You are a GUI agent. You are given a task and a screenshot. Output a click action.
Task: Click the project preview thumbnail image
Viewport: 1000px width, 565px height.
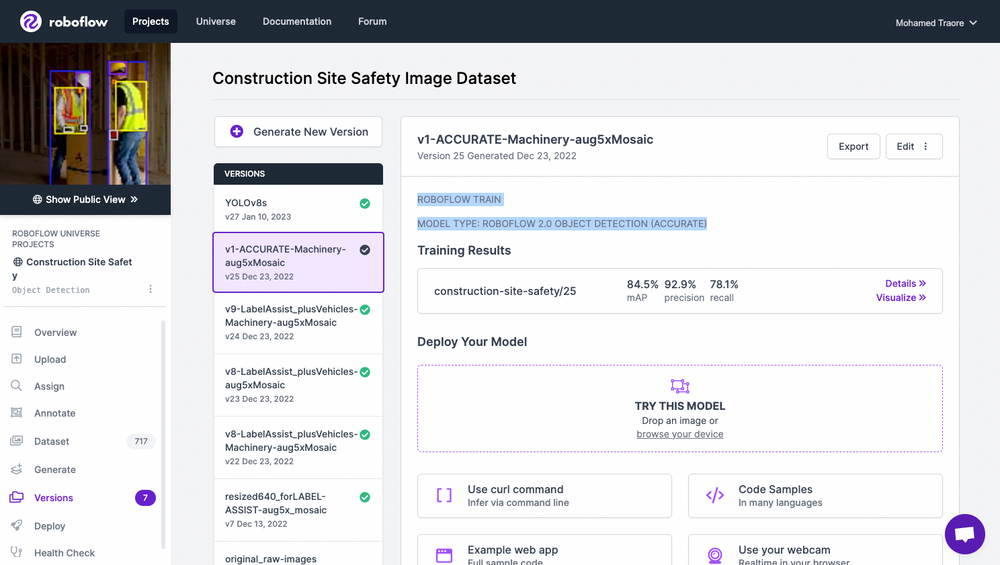tap(85, 114)
